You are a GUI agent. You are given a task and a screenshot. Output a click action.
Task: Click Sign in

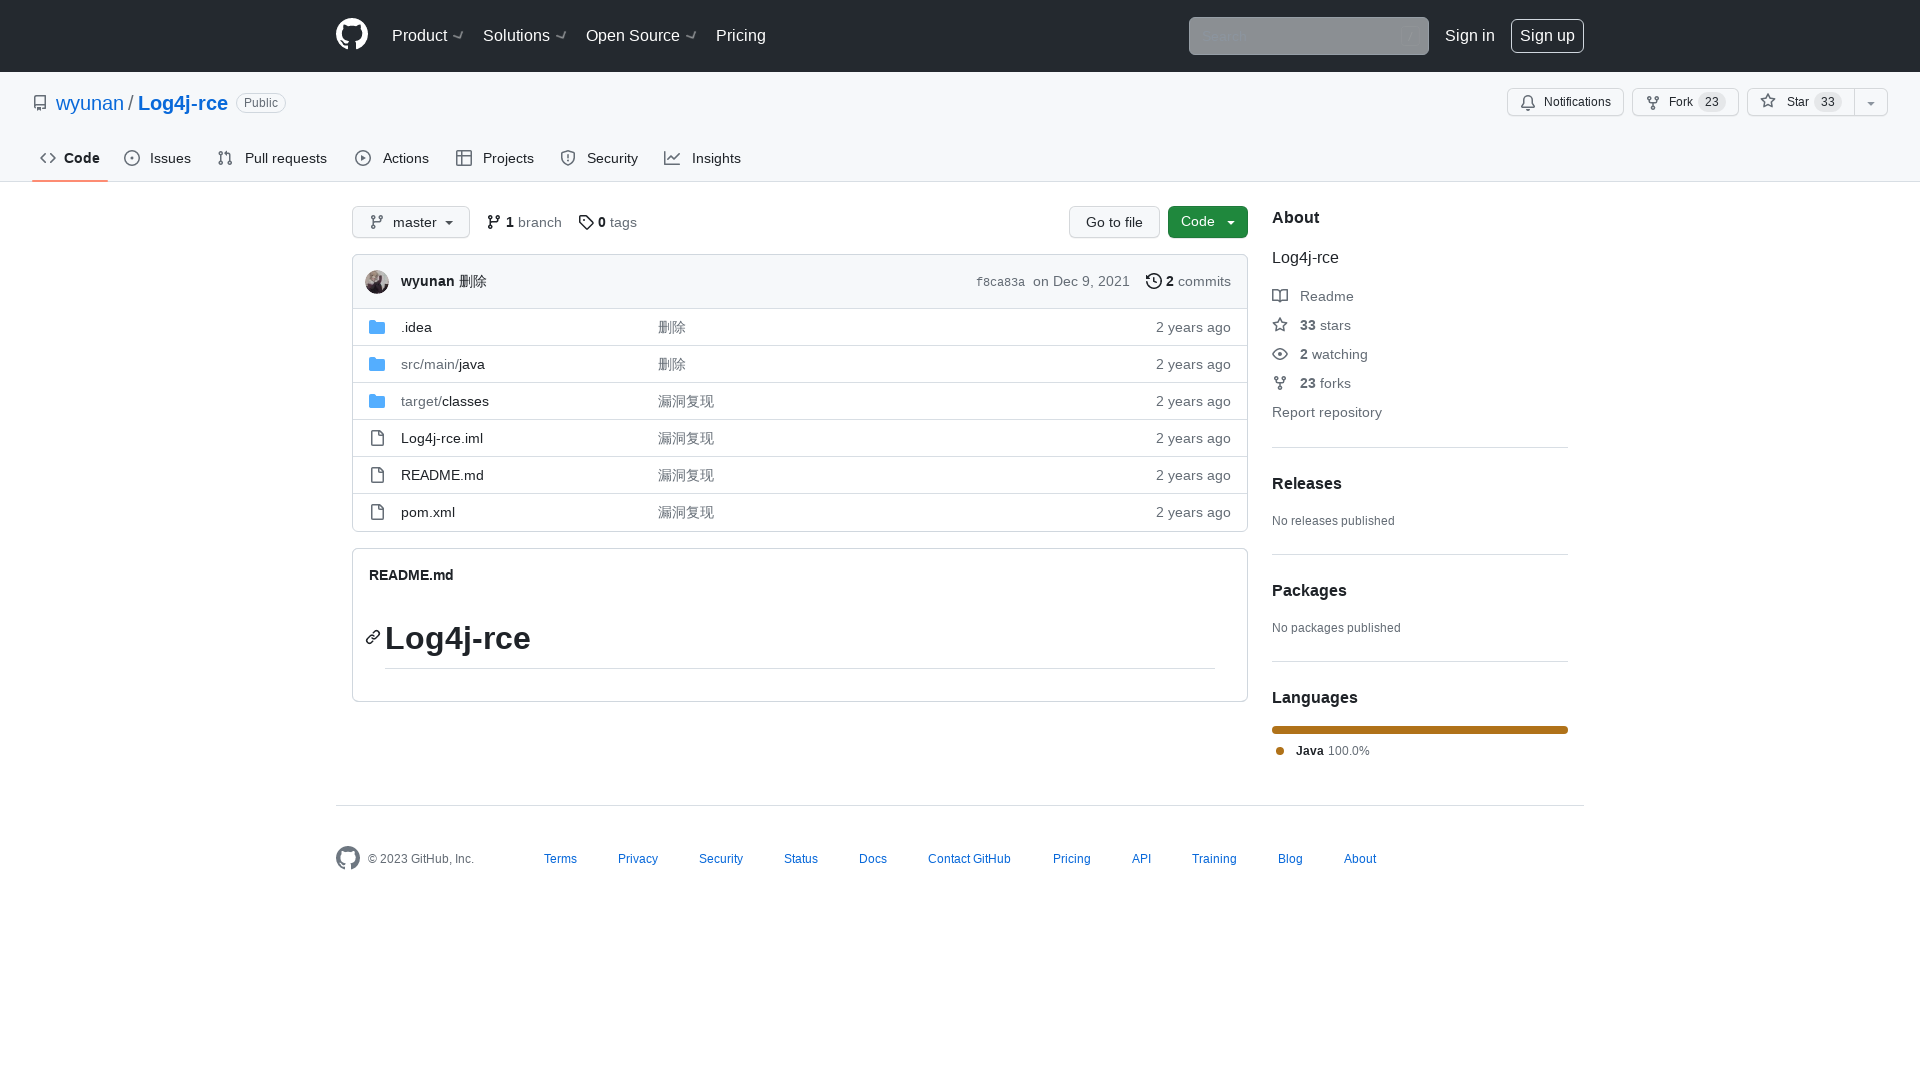[x=1470, y=36]
